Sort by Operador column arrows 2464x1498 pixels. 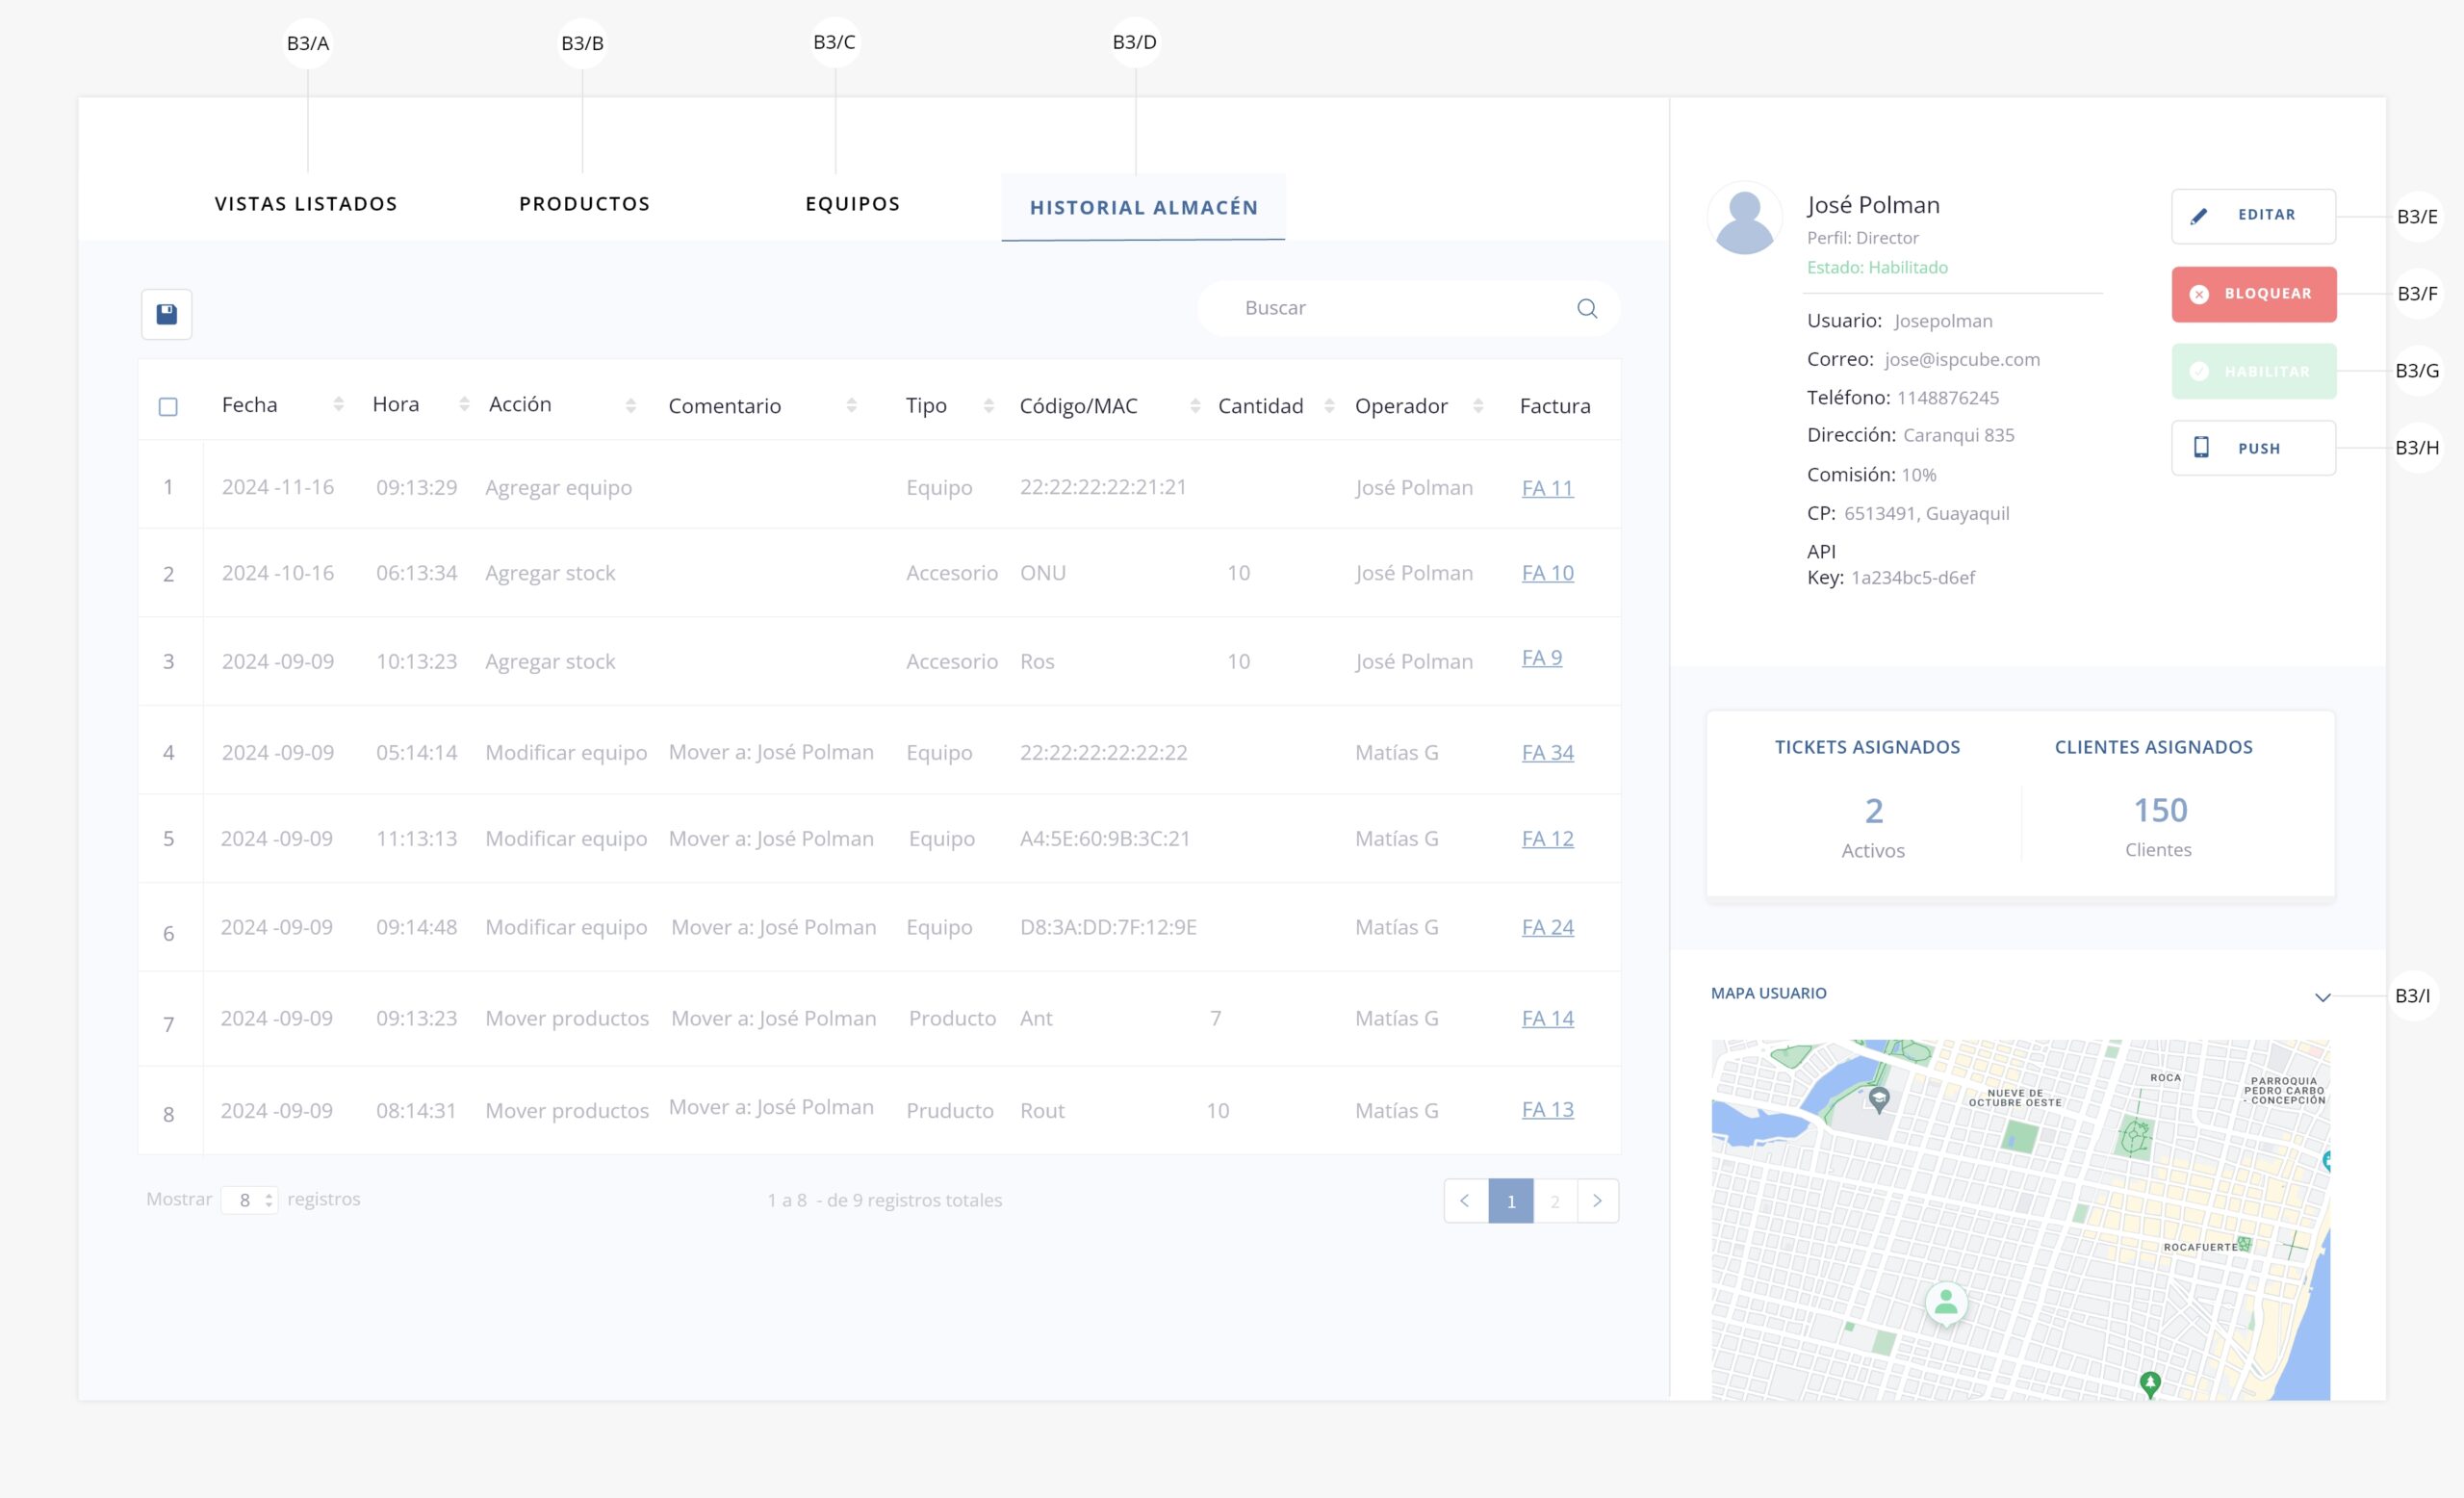point(1477,405)
